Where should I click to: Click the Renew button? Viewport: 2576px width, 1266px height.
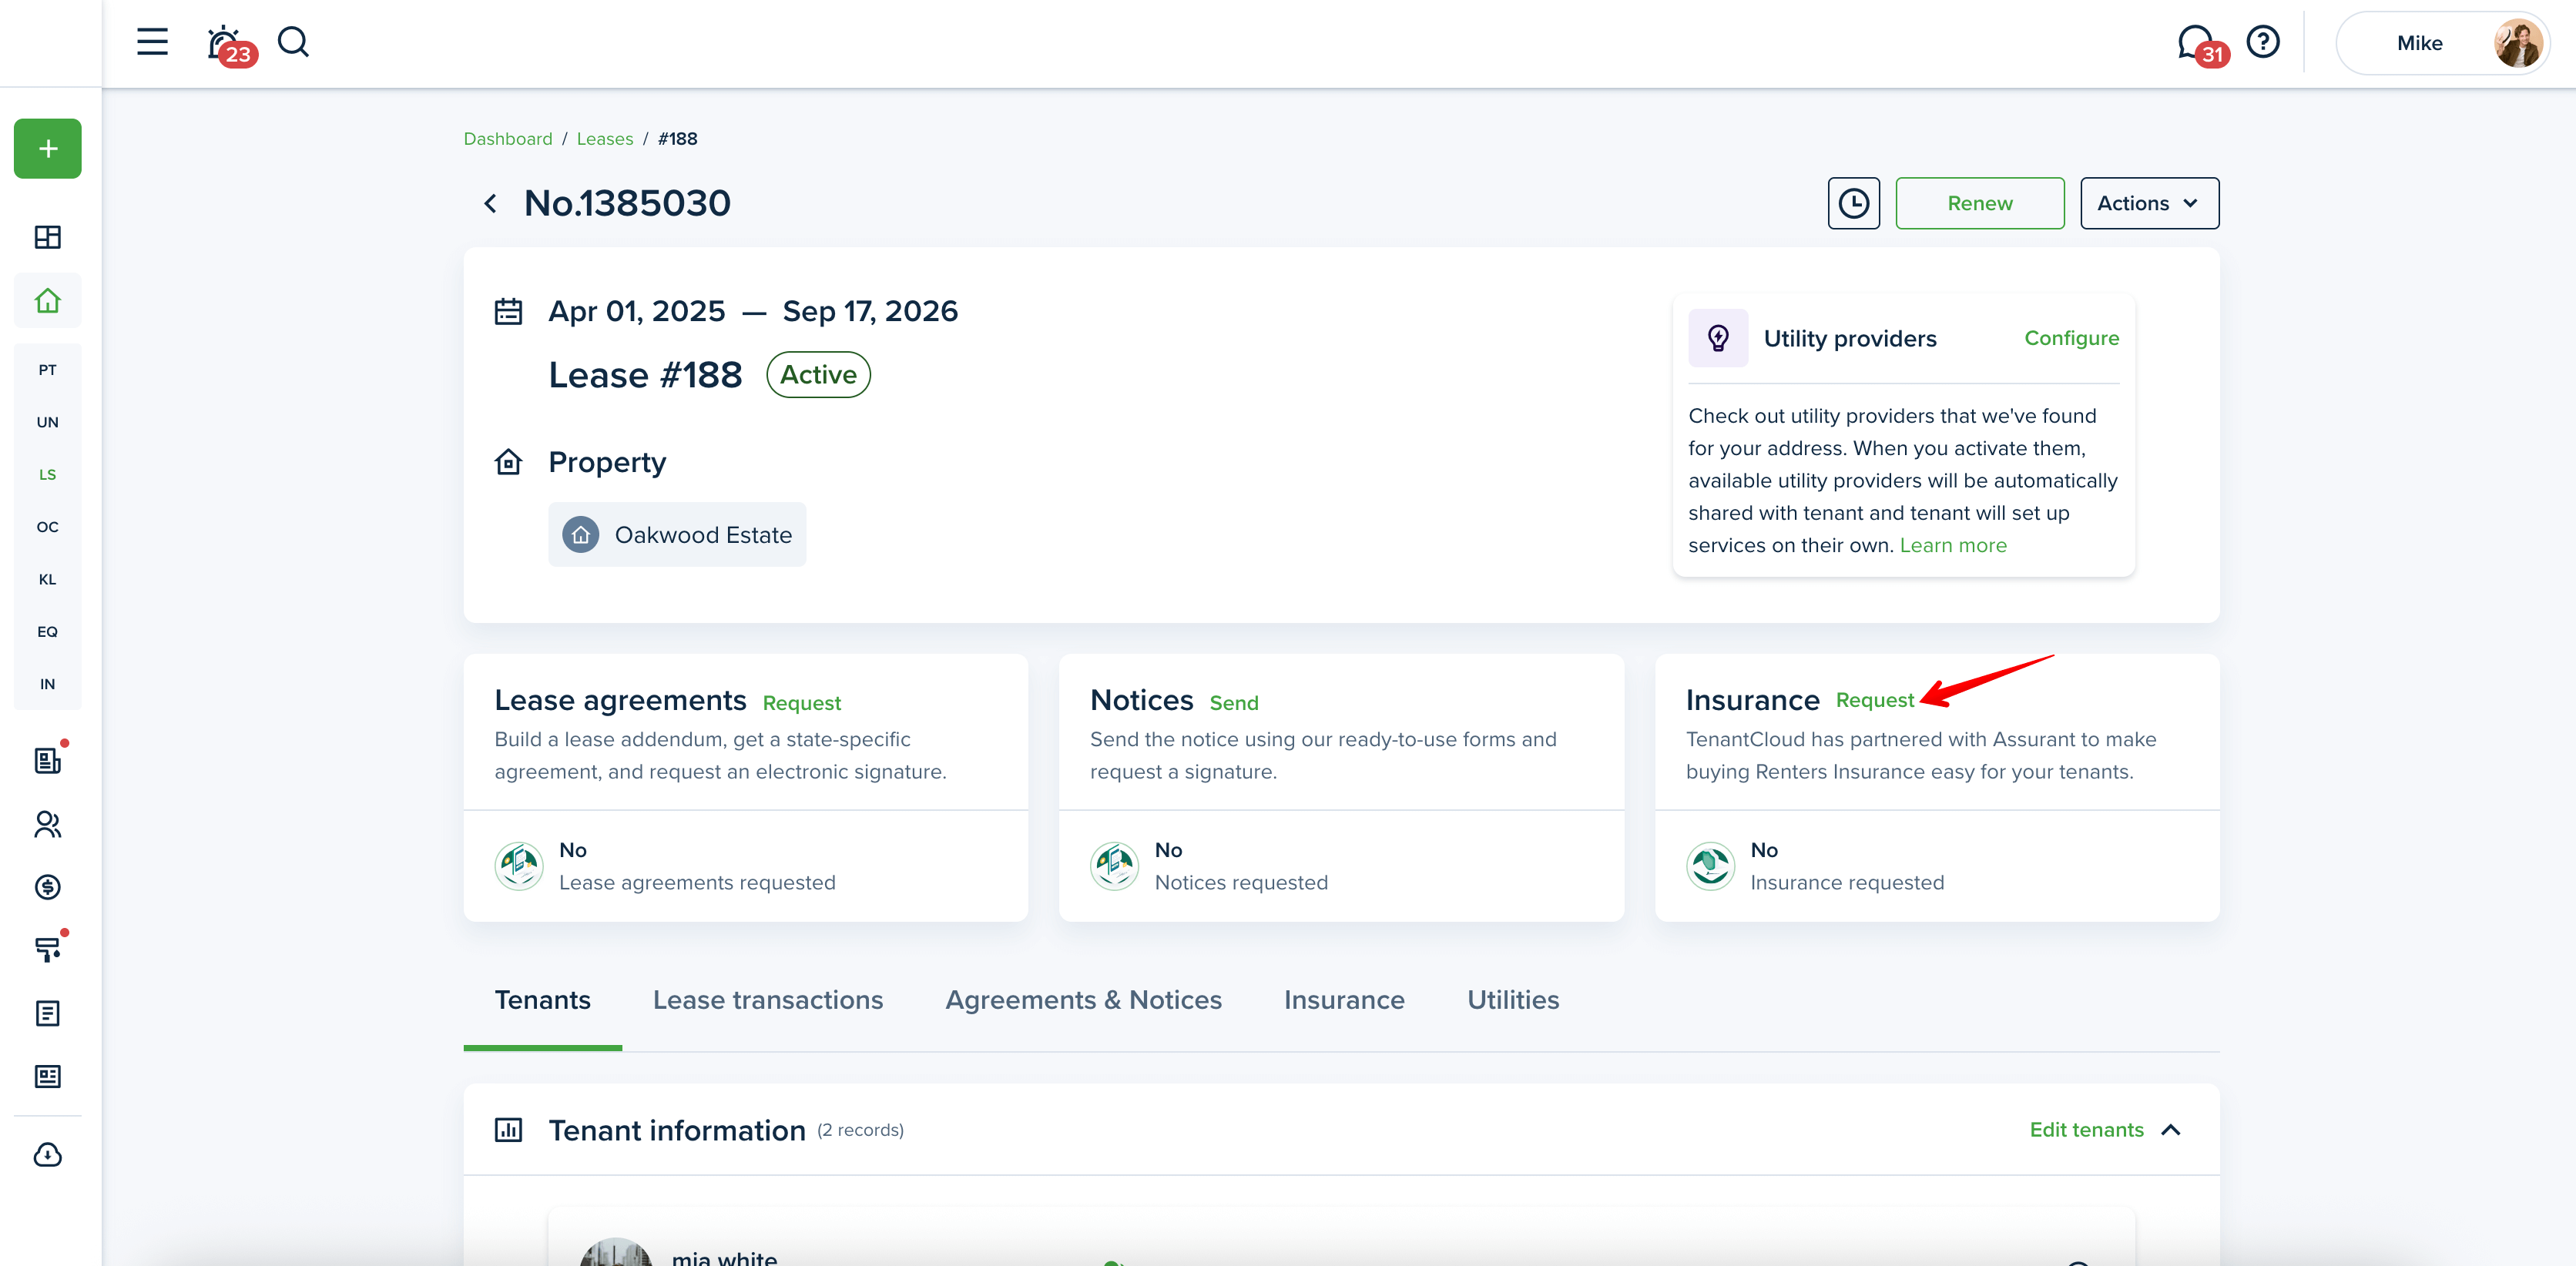(1979, 203)
